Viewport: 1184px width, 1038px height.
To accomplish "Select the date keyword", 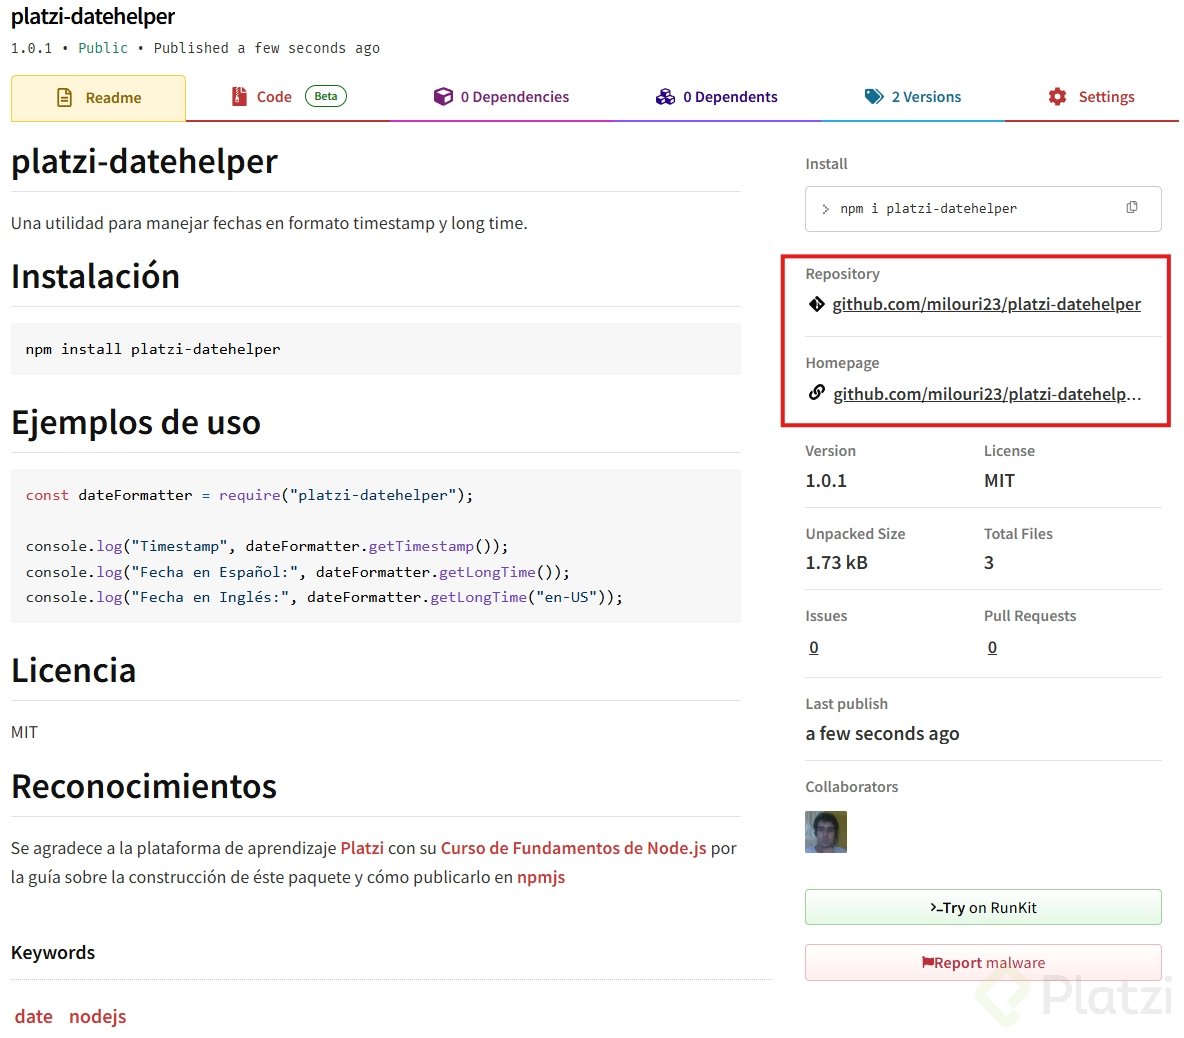I will coord(34,1016).
